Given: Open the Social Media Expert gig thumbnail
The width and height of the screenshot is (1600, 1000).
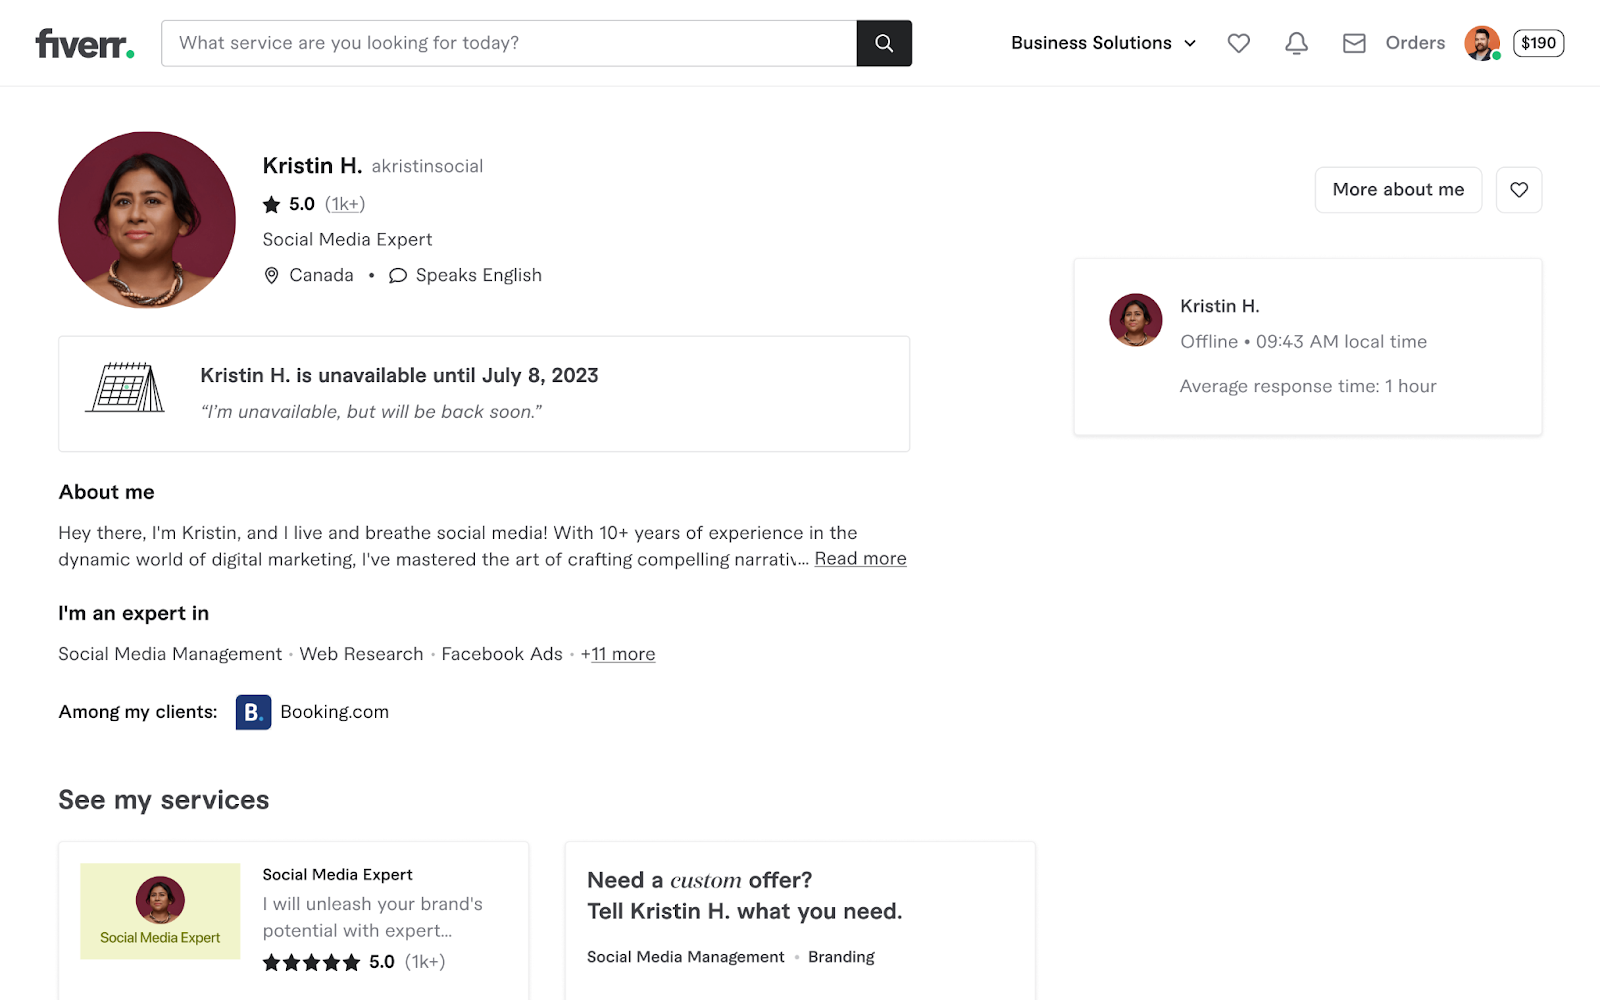Looking at the screenshot, I should [160, 911].
